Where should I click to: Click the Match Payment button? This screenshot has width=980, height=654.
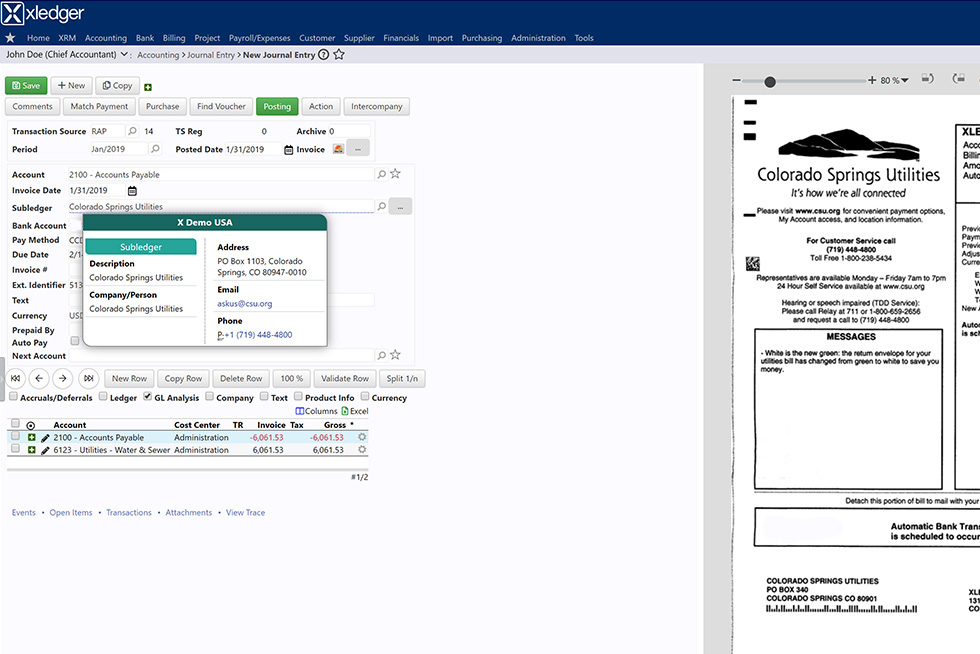(x=99, y=106)
